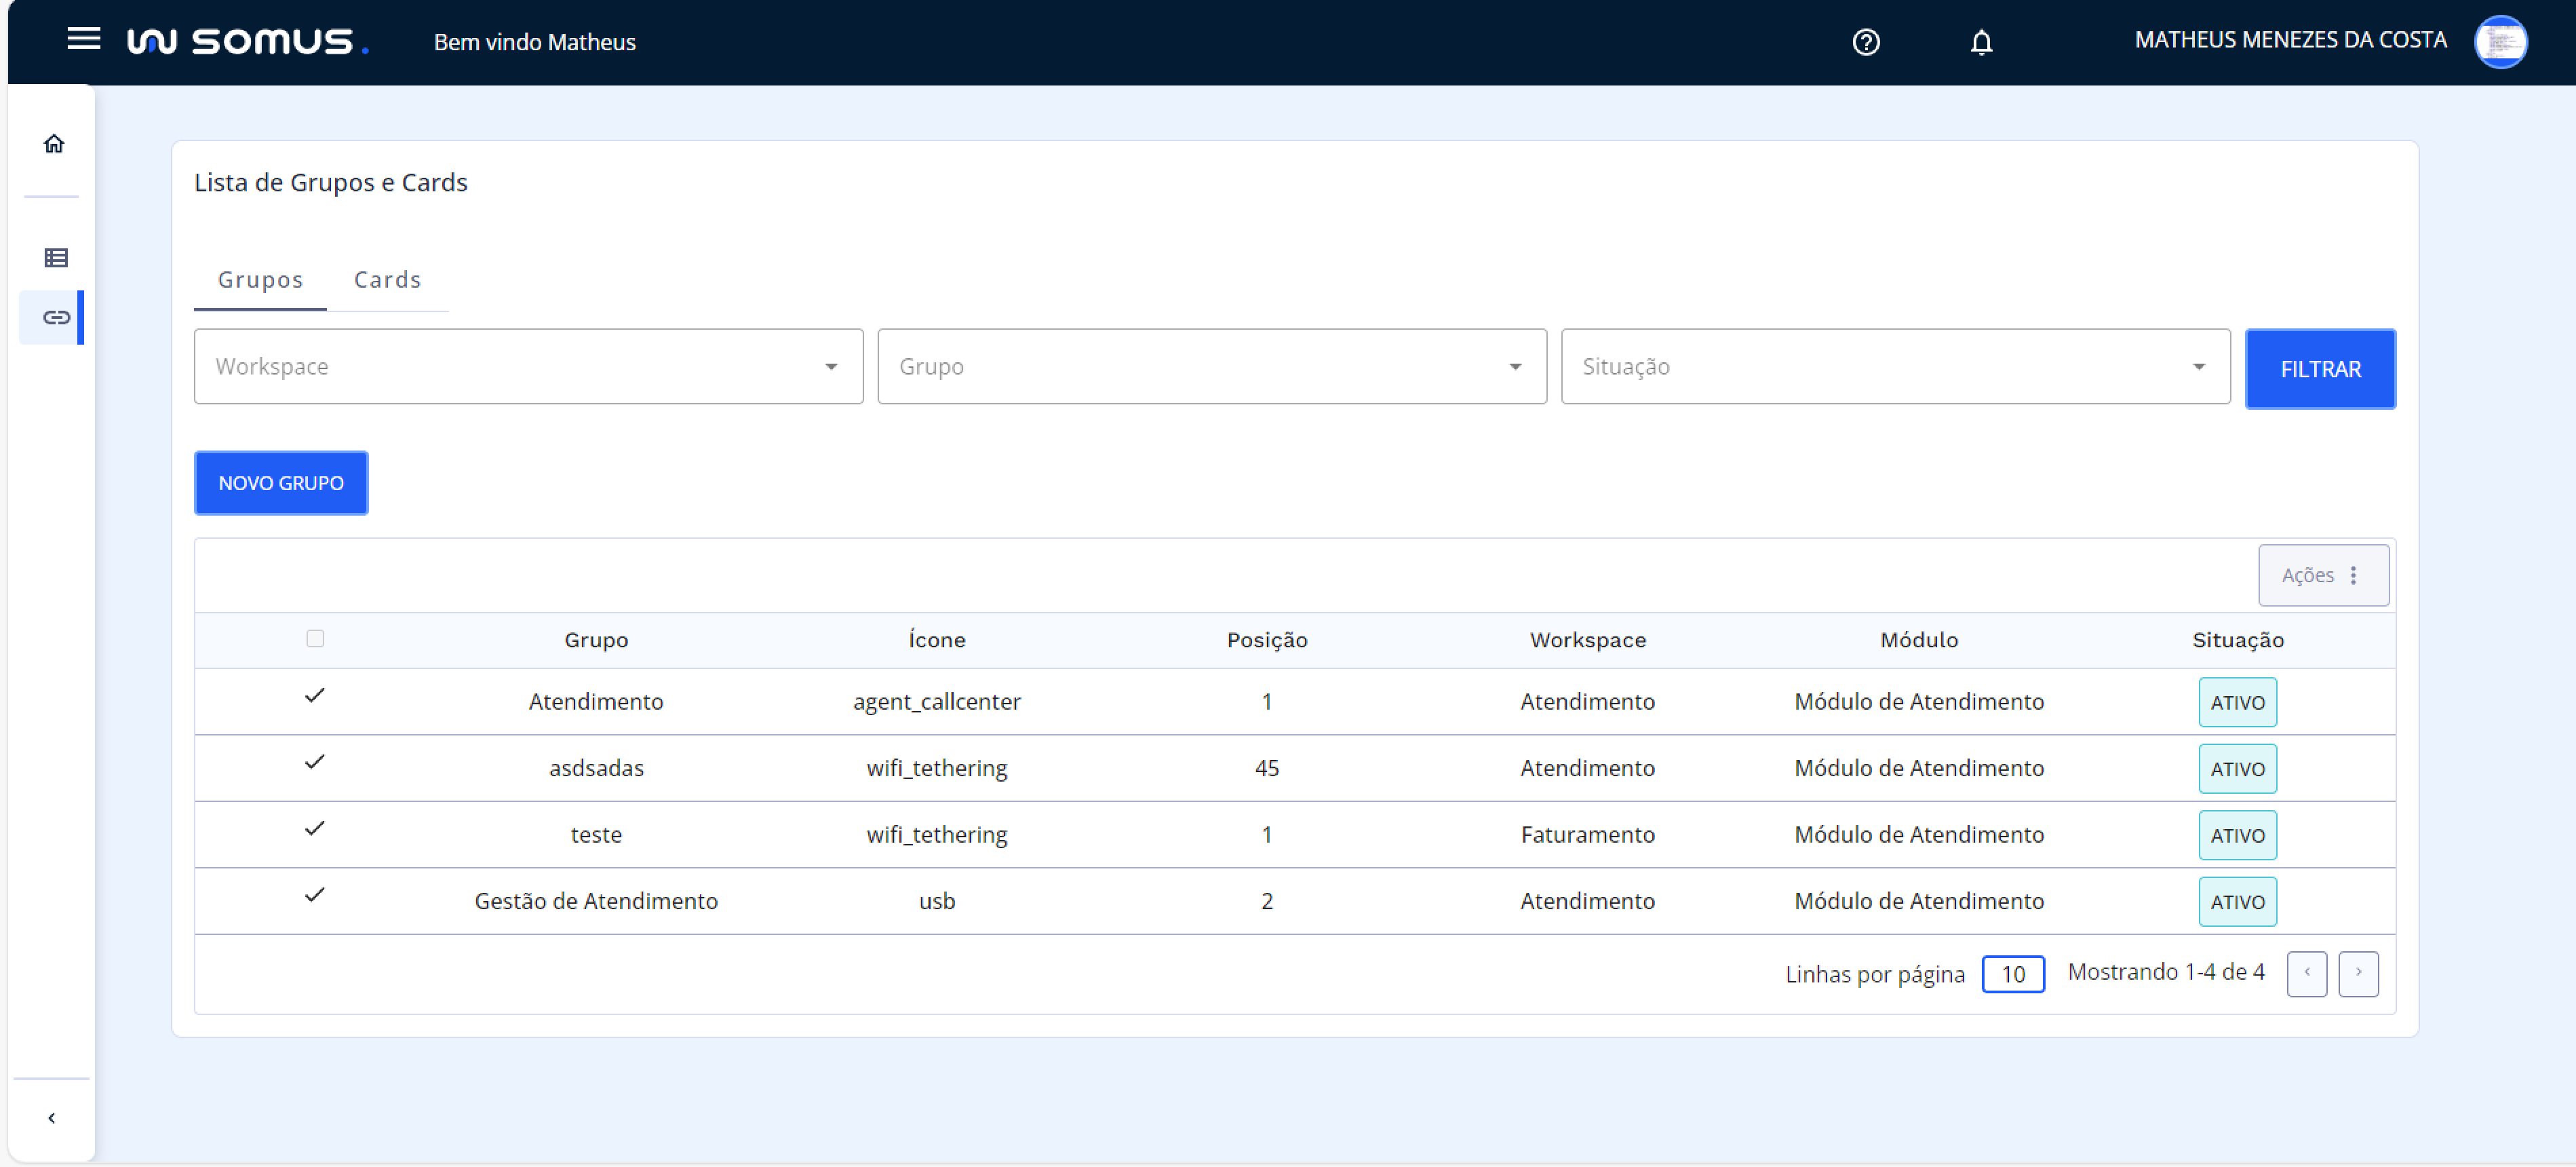Expand the Workspace filter dropdown

[x=528, y=367]
